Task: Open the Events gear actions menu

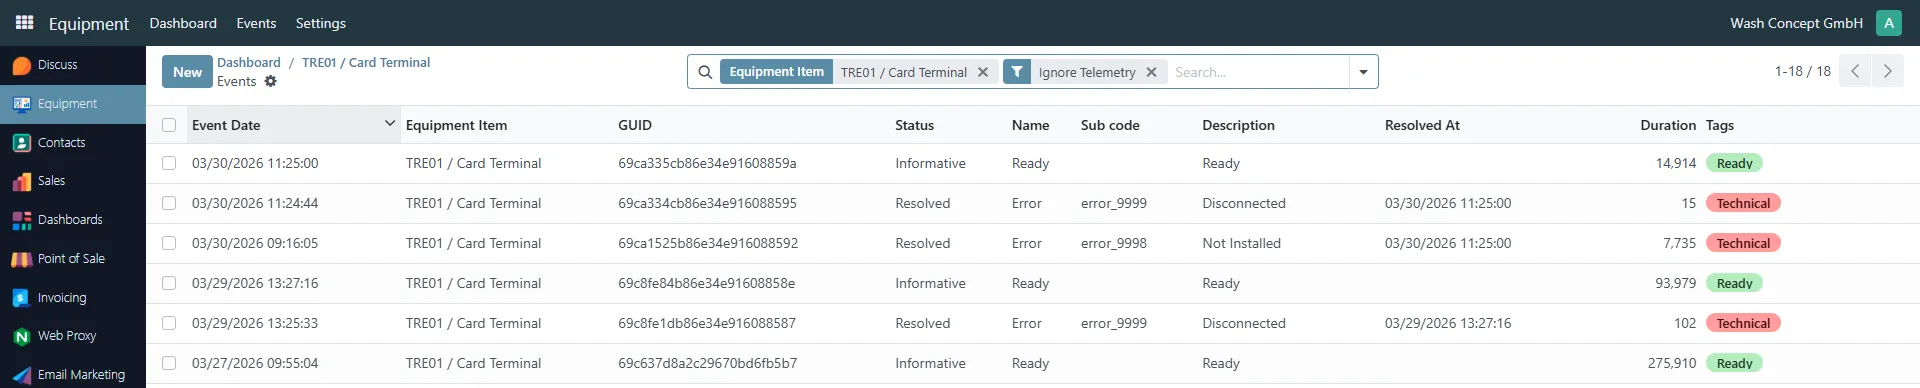Action: point(270,81)
